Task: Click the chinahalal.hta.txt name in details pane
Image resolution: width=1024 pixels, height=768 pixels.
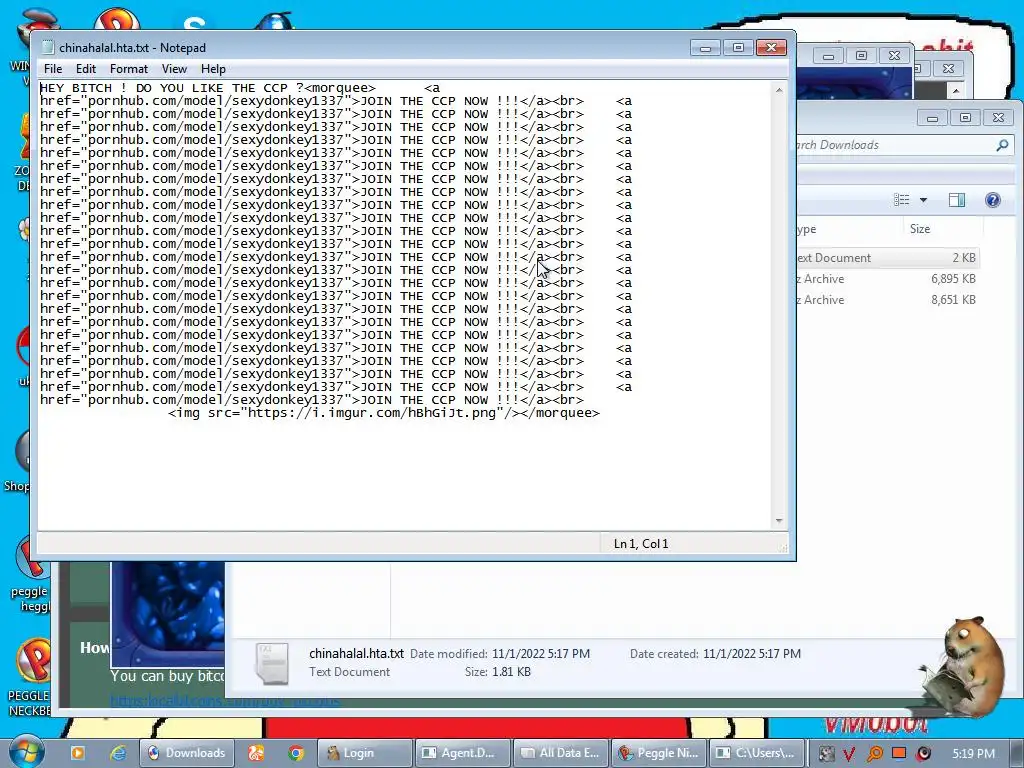Action: click(x=356, y=654)
